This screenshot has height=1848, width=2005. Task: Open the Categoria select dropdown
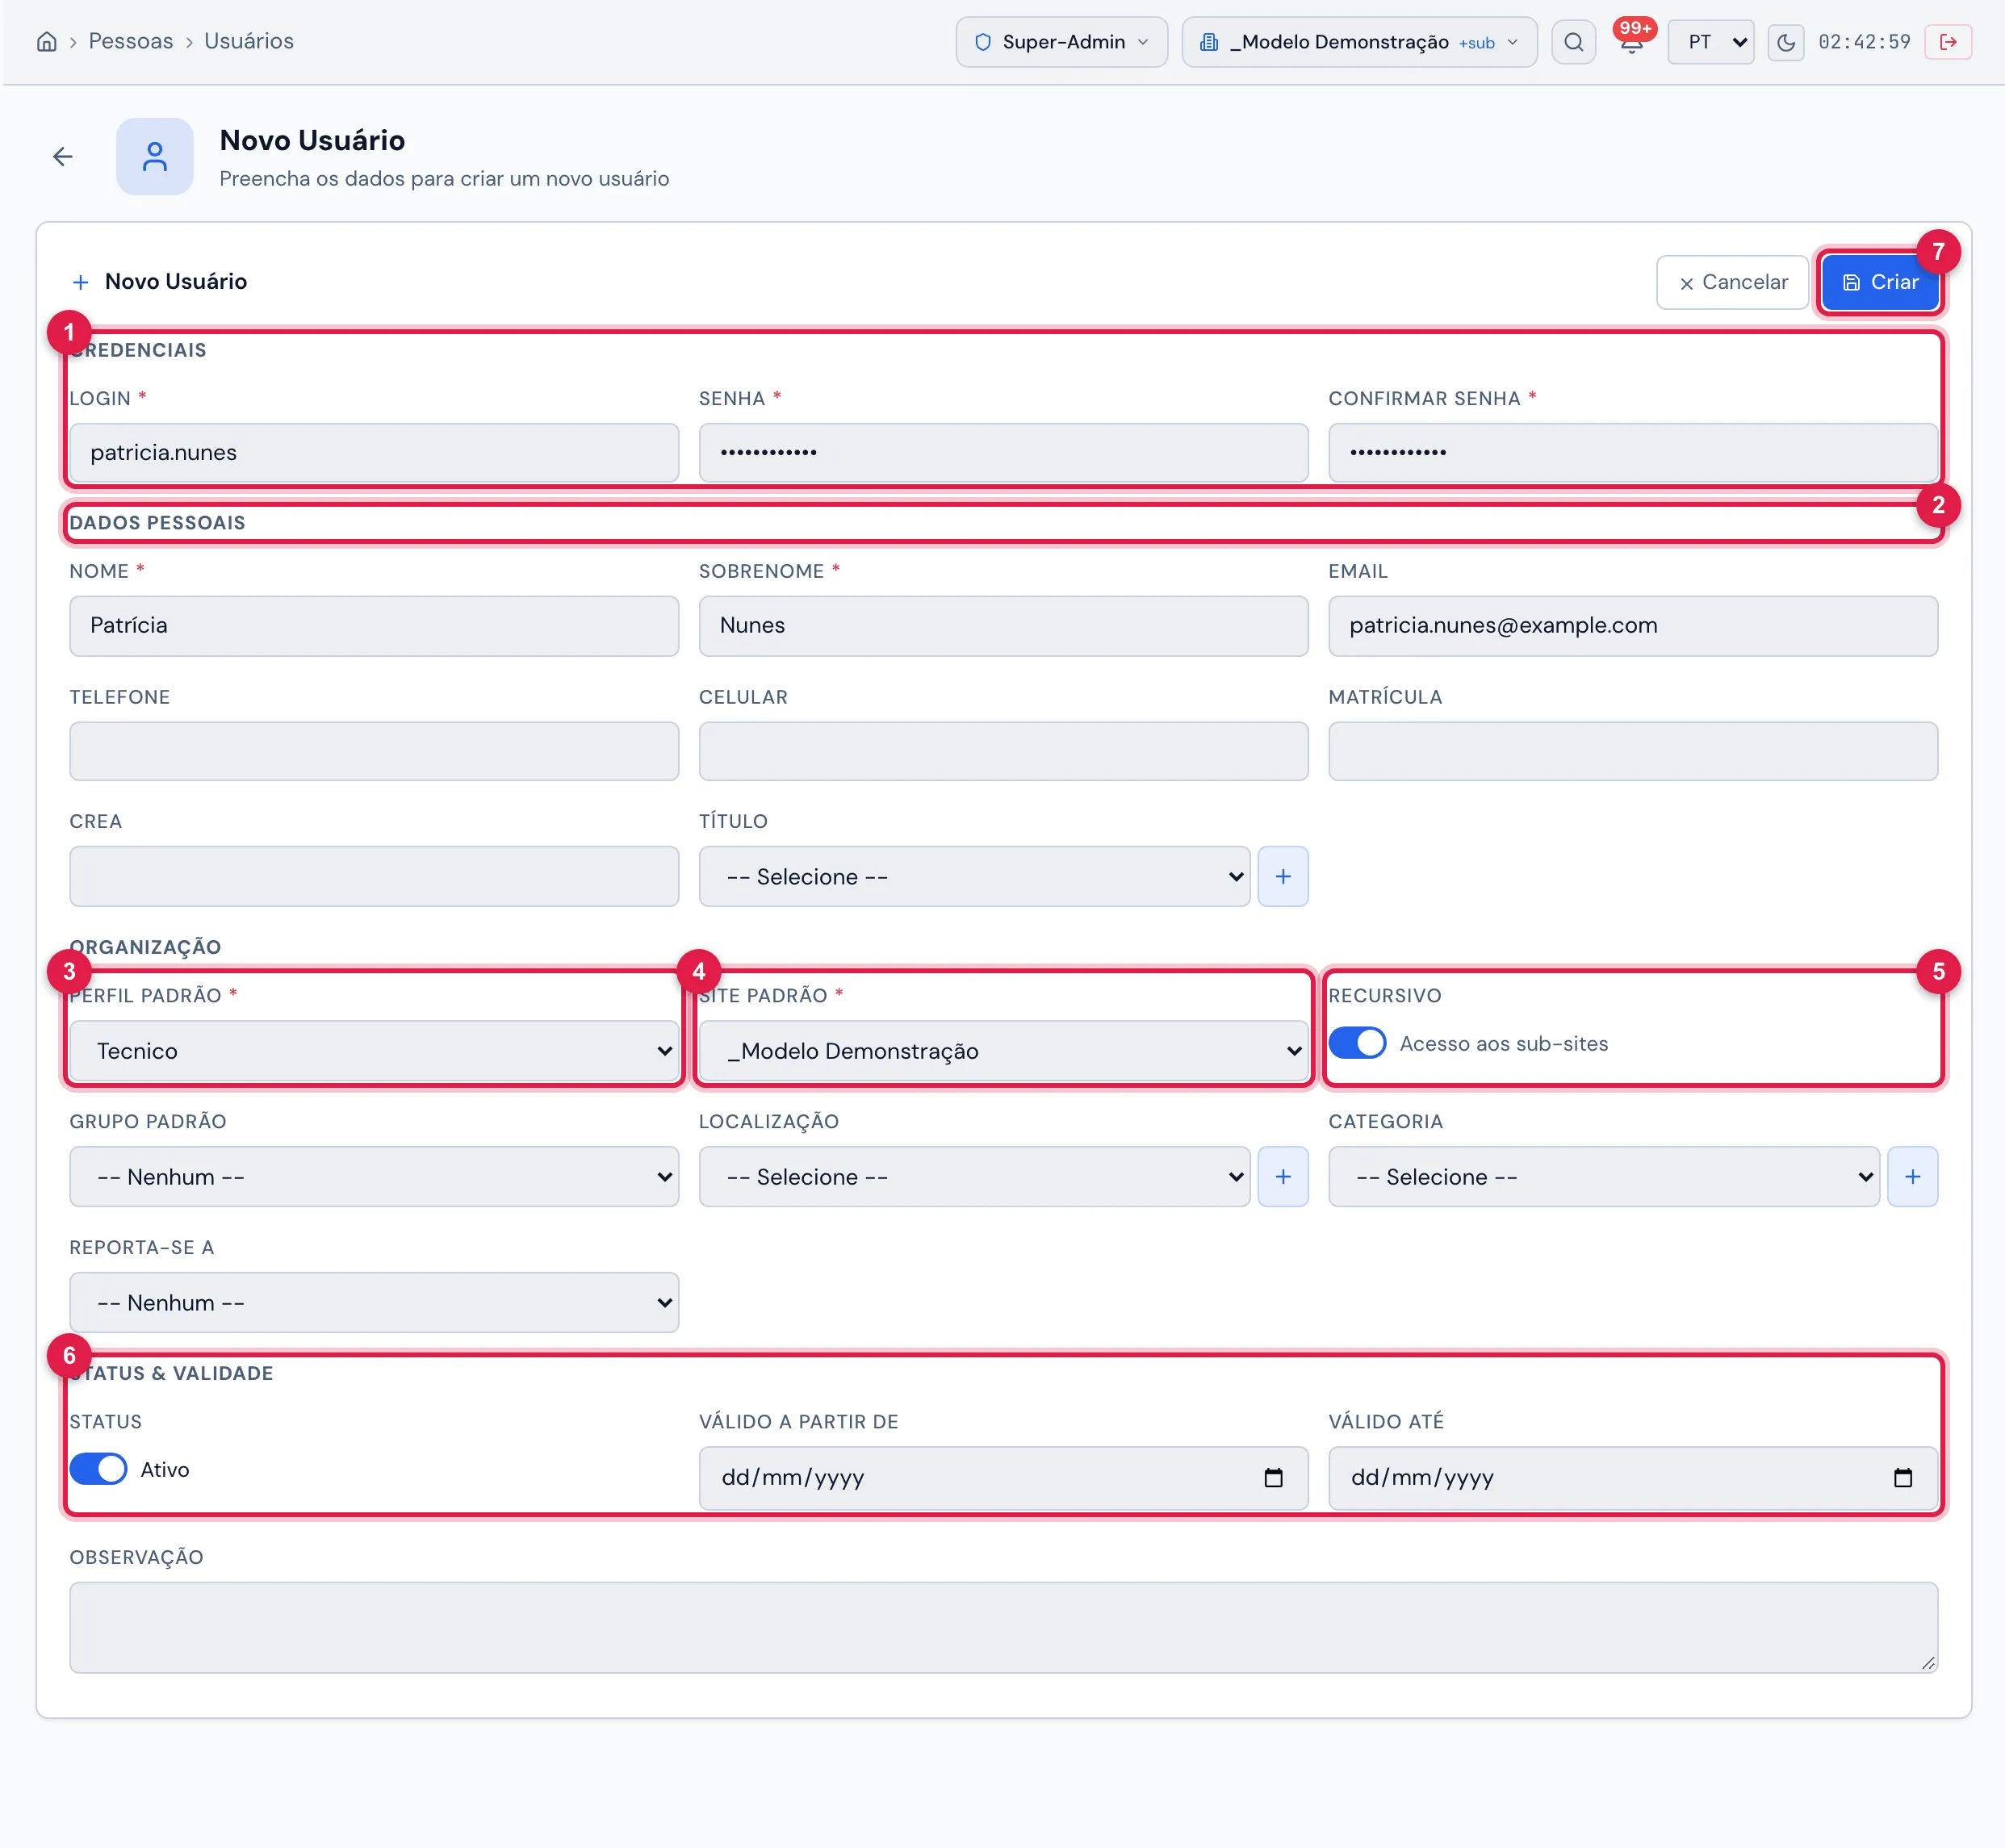(1604, 1177)
